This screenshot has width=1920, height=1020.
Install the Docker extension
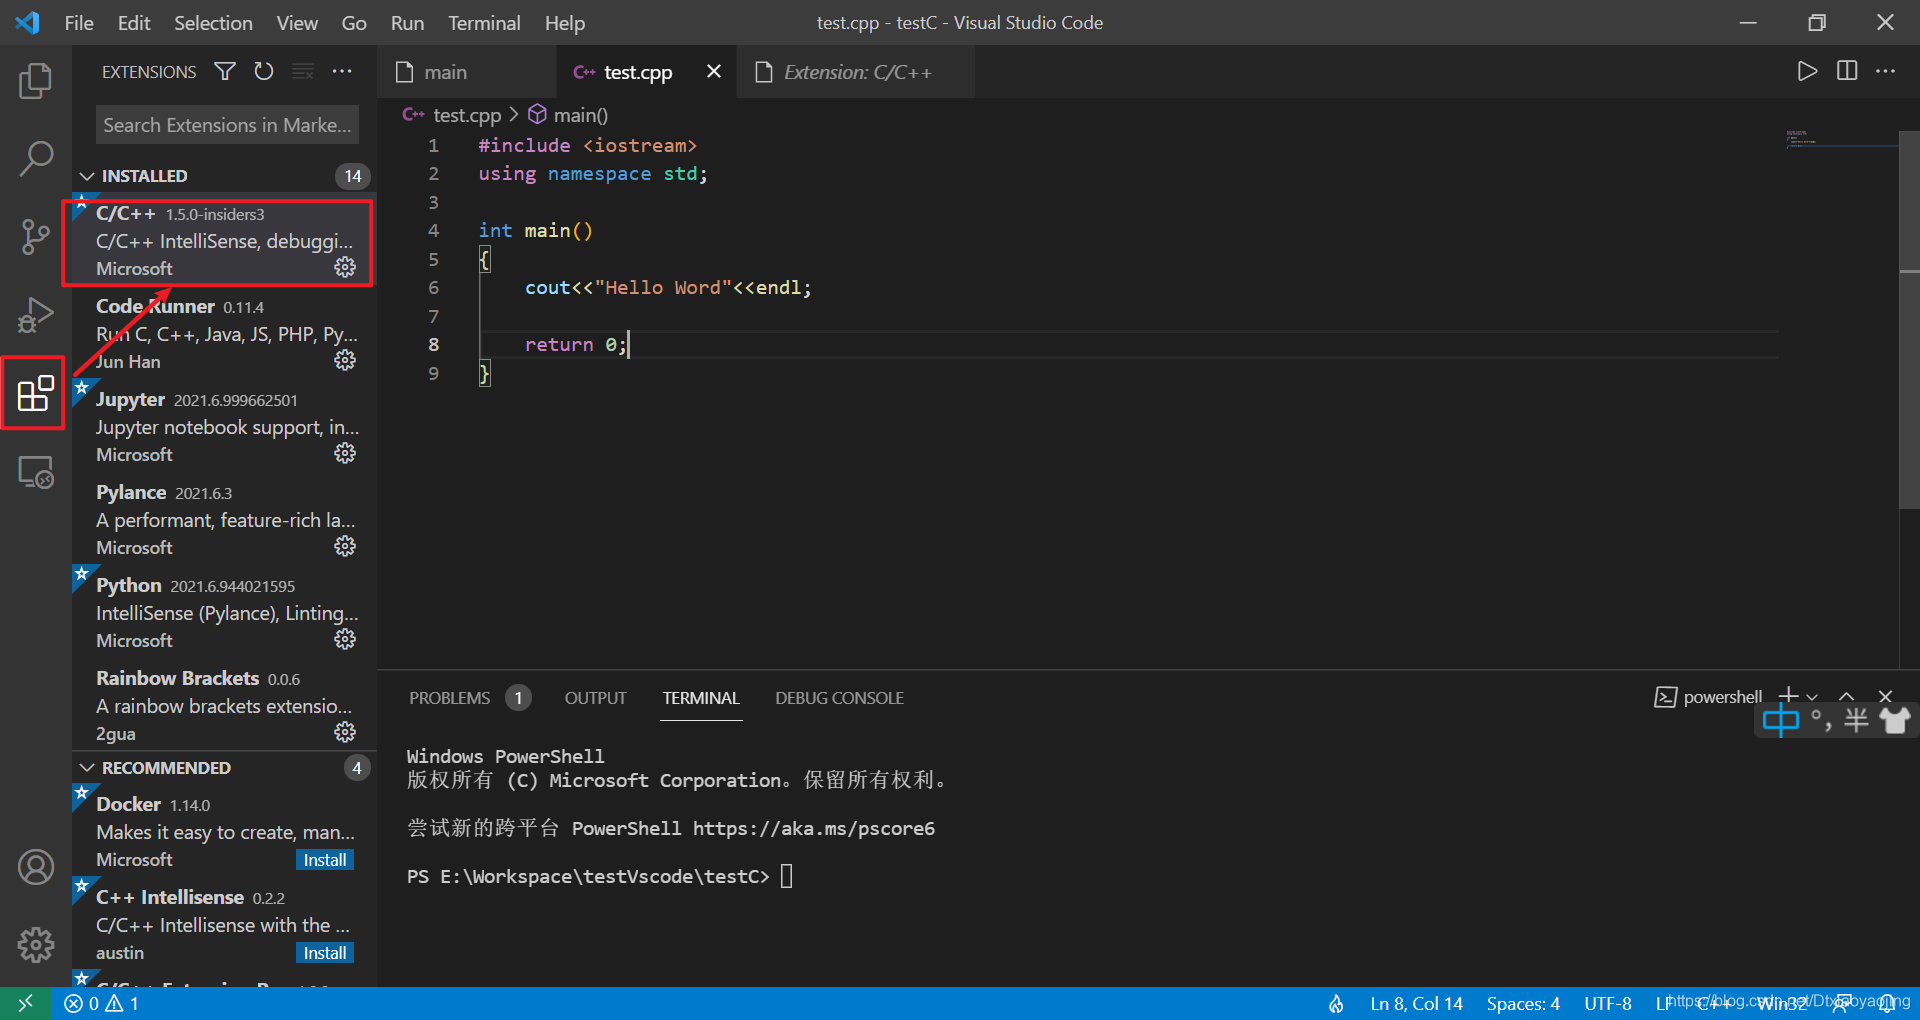point(325,860)
